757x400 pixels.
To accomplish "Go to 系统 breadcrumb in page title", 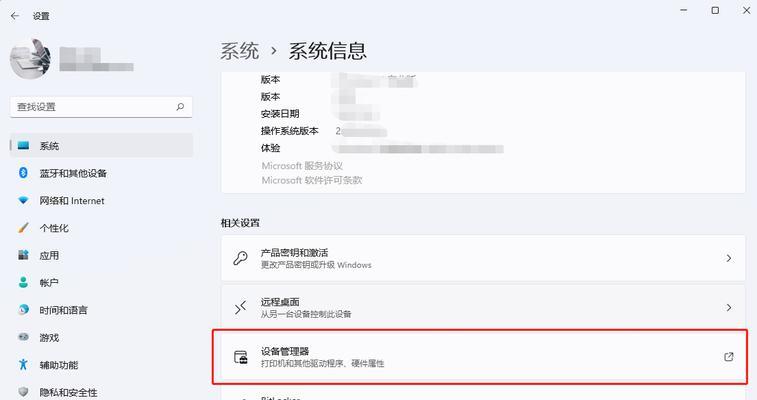I will [239, 51].
